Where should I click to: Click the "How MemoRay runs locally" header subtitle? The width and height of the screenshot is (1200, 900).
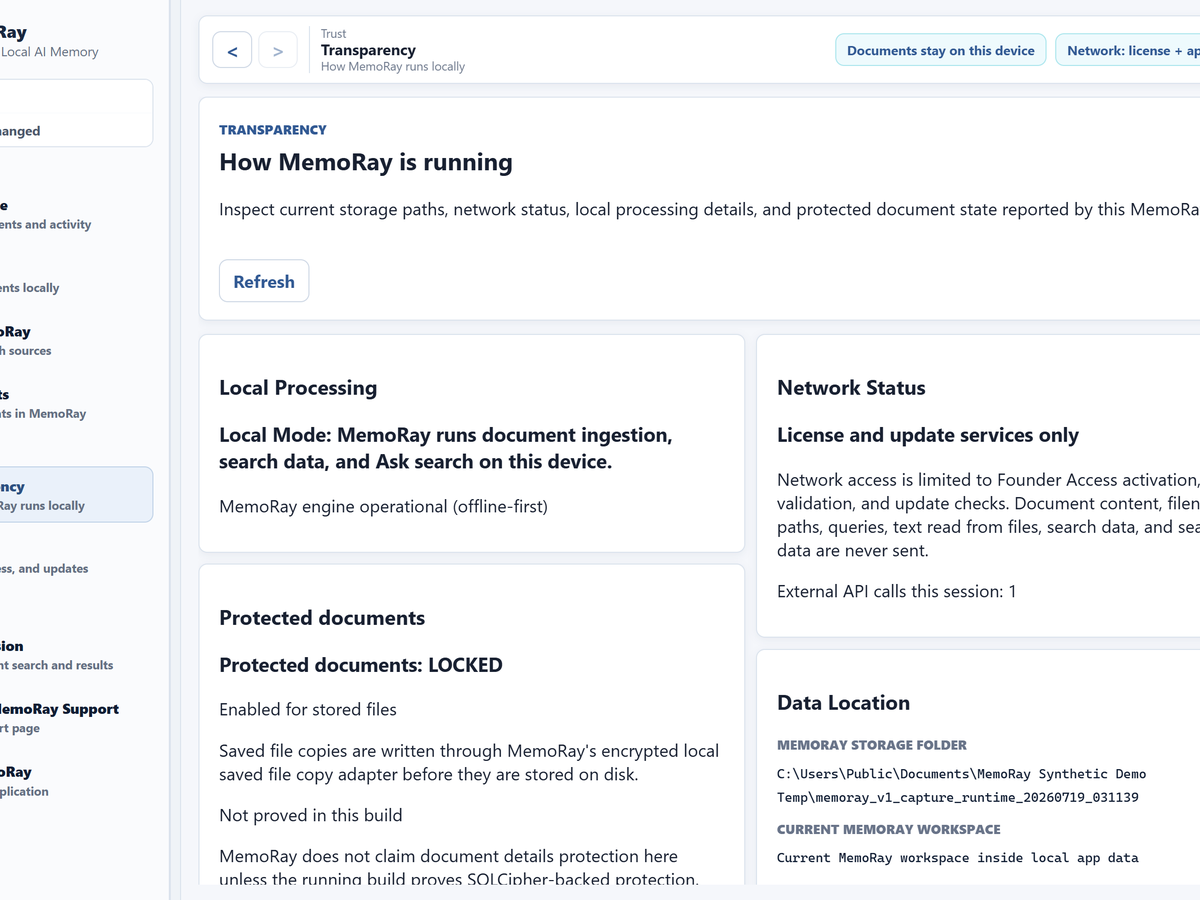[x=393, y=67]
